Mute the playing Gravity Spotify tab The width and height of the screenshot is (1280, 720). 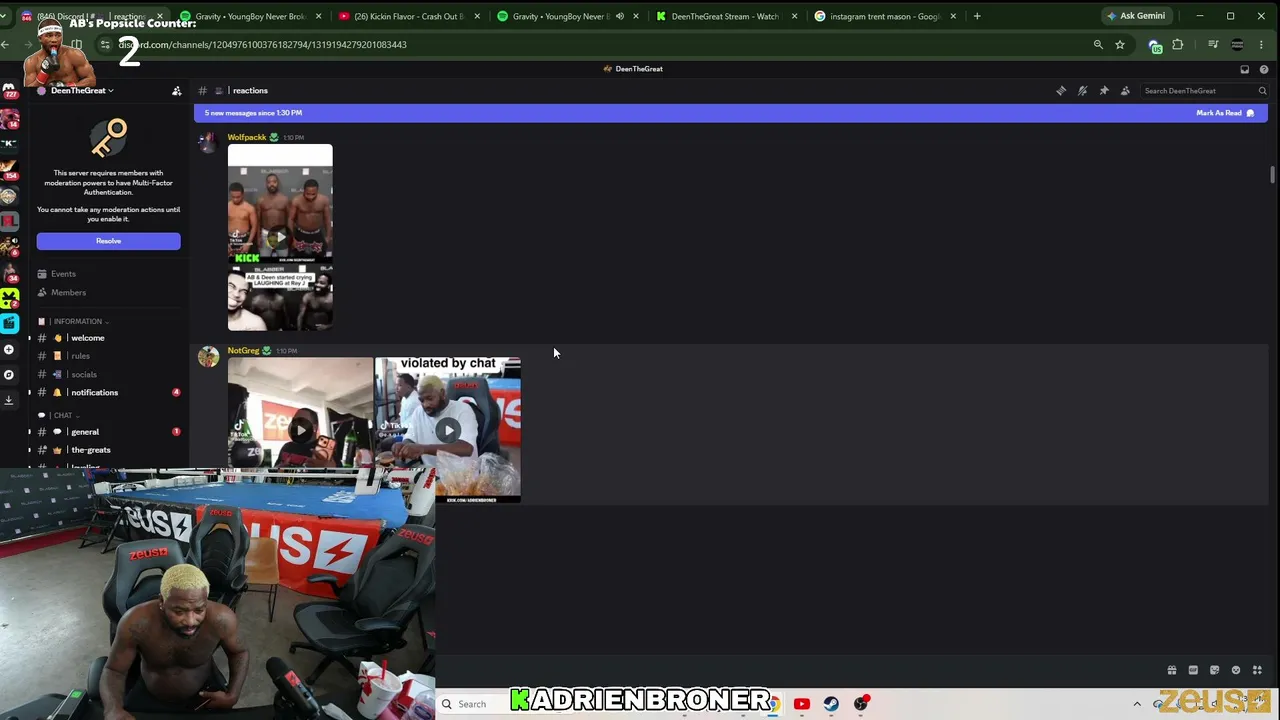[620, 16]
